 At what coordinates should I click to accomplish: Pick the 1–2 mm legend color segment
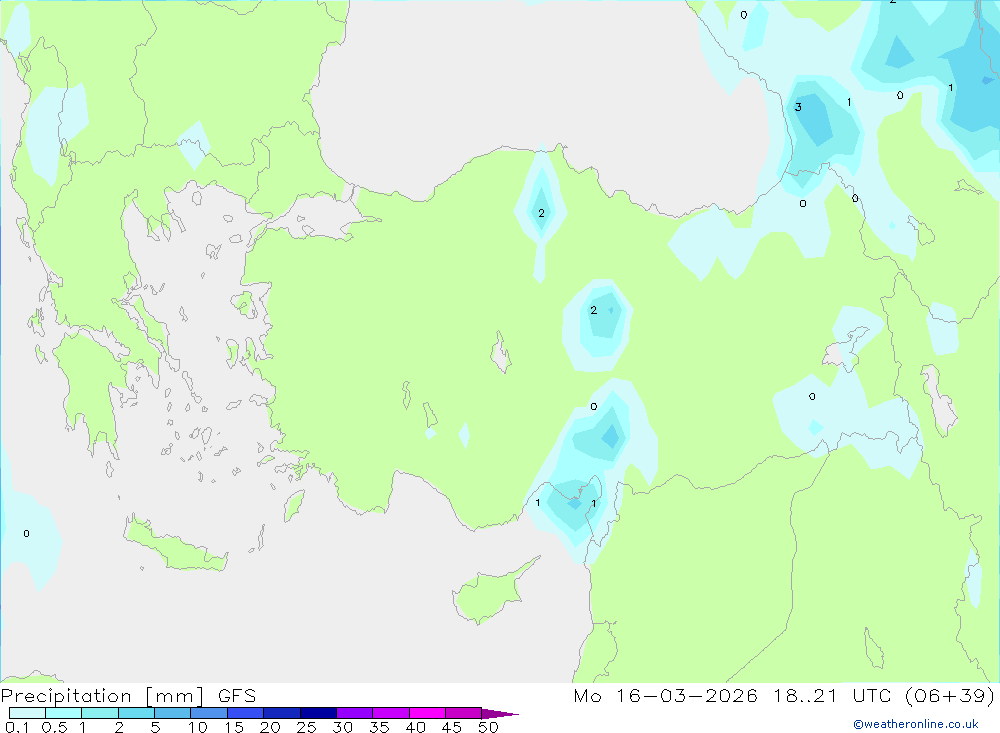pos(99,713)
